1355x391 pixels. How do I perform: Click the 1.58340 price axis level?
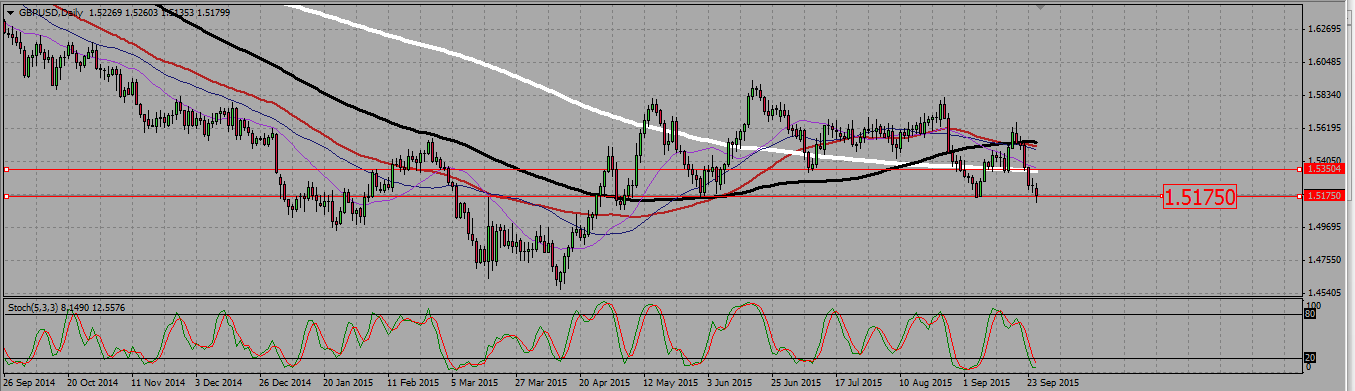[1324, 95]
